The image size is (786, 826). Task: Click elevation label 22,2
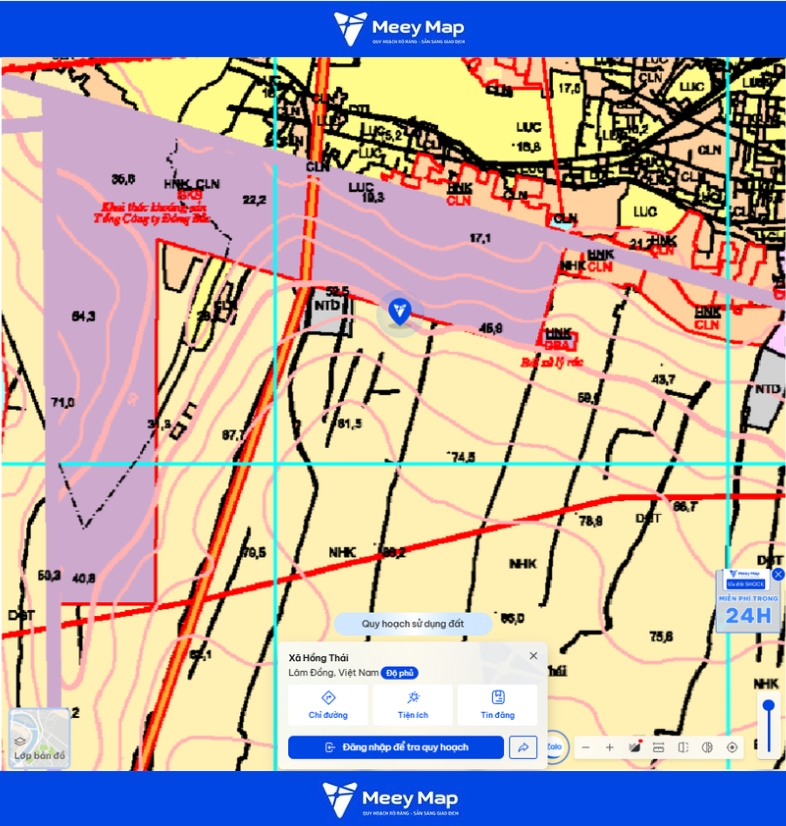click(x=254, y=200)
